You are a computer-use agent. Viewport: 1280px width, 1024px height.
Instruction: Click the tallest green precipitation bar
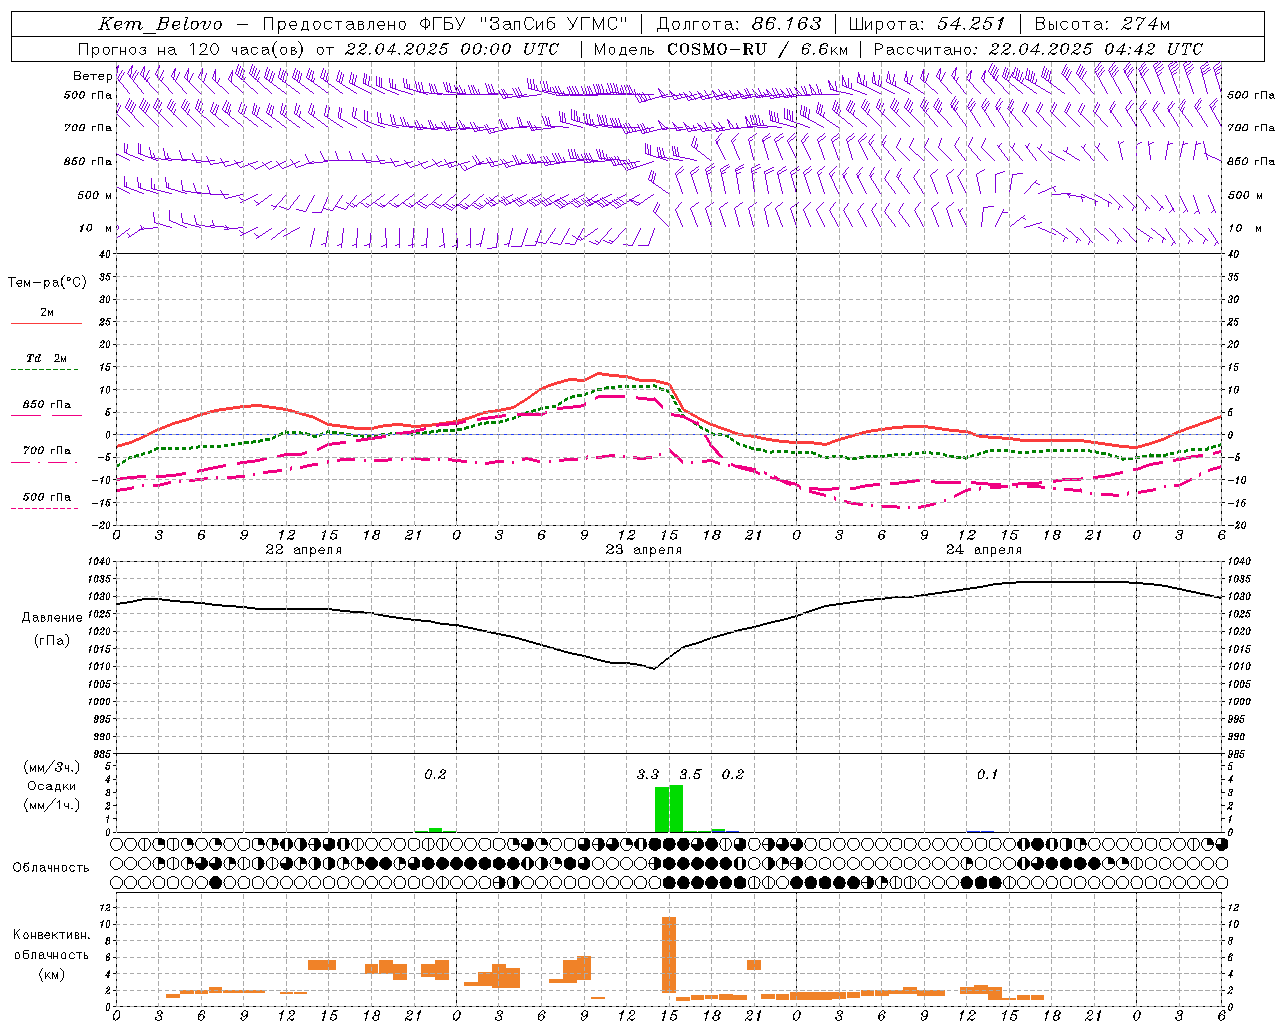pos(676,808)
